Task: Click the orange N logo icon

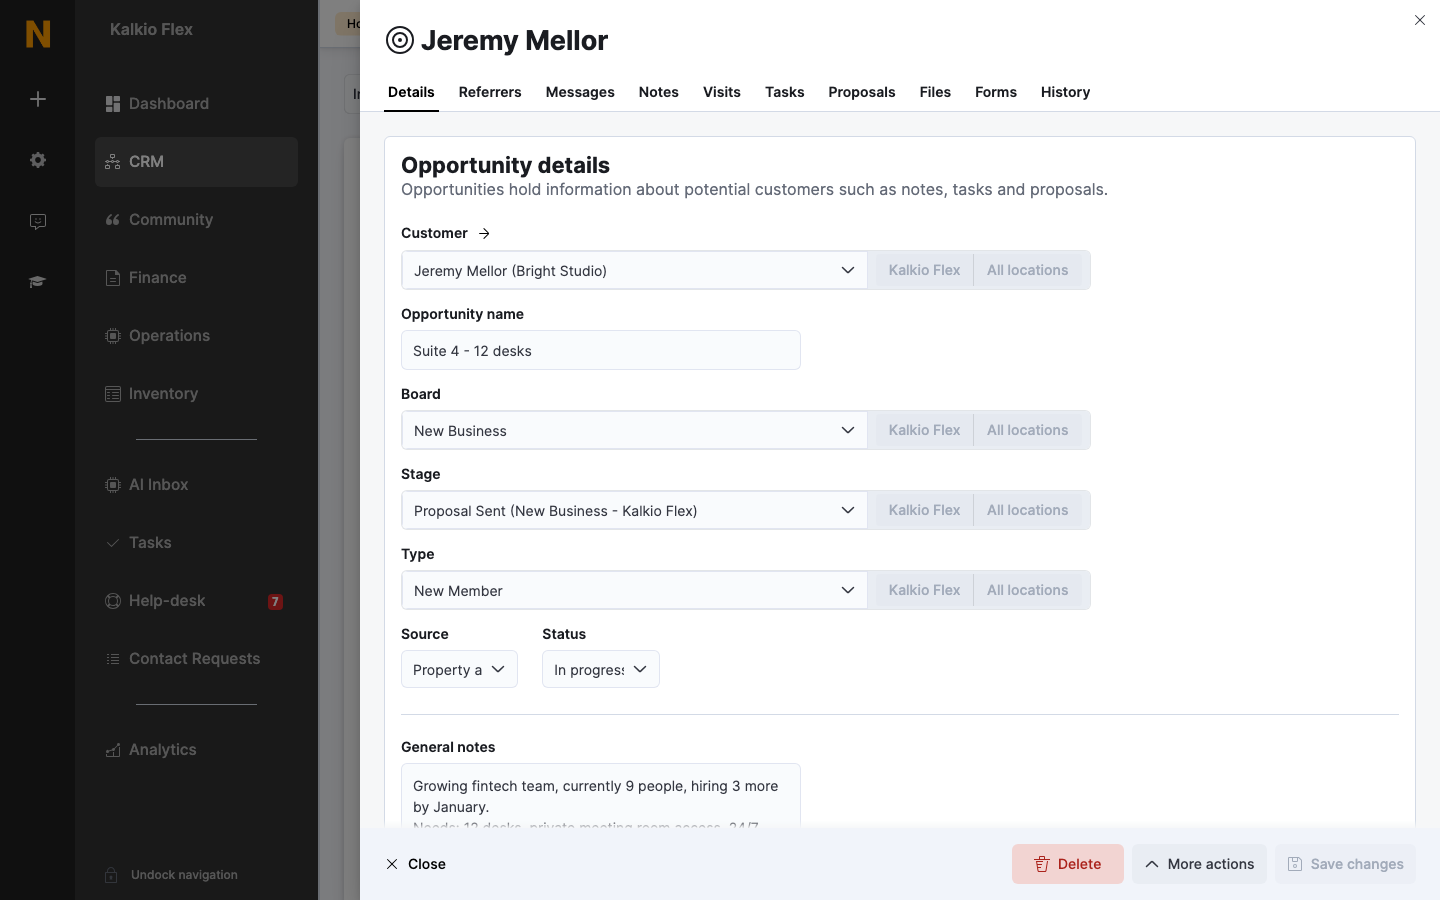Action: click(38, 34)
